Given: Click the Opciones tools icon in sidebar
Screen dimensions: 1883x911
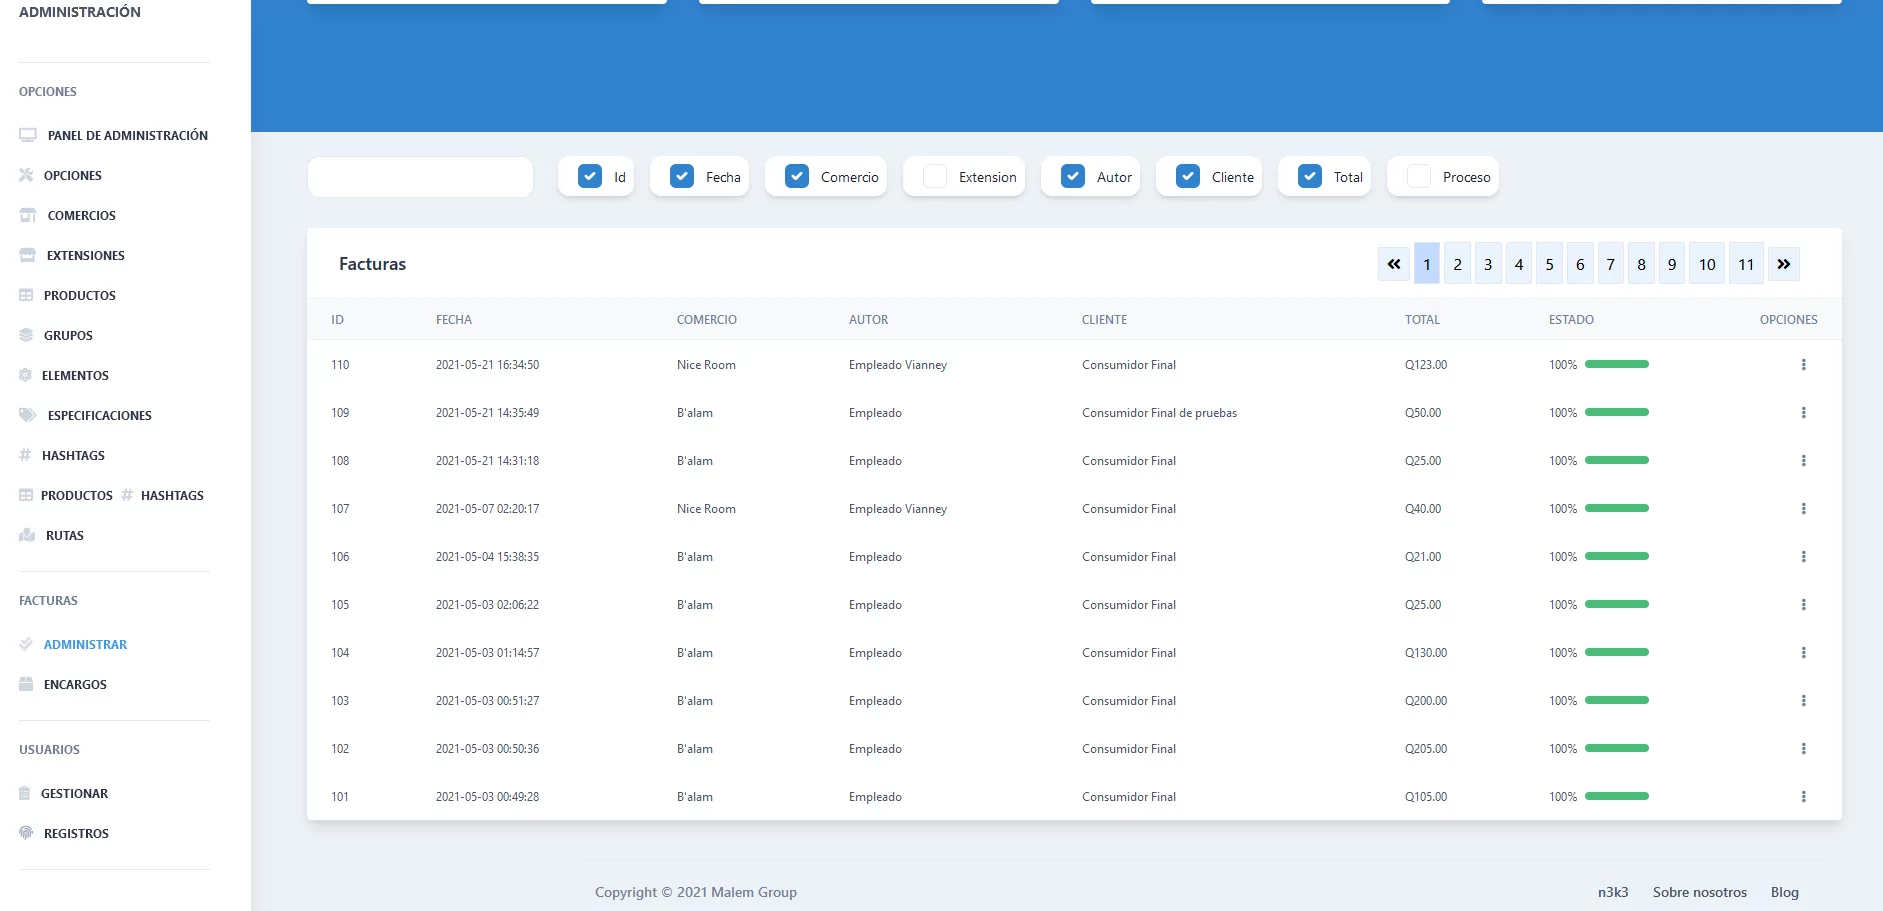Looking at the screenshot, I should tap(26, 175).
